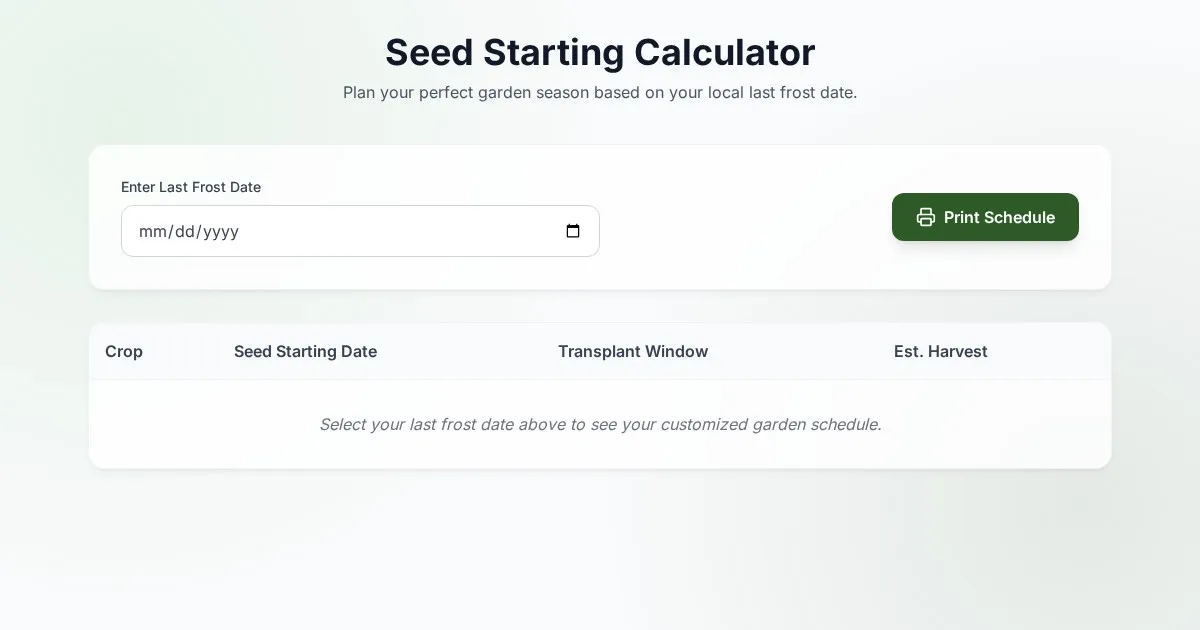Click the subtitle text about garden season
The height and width of the screenshot is (630, 1200).
pyautogui.click(x=600, y=93)
